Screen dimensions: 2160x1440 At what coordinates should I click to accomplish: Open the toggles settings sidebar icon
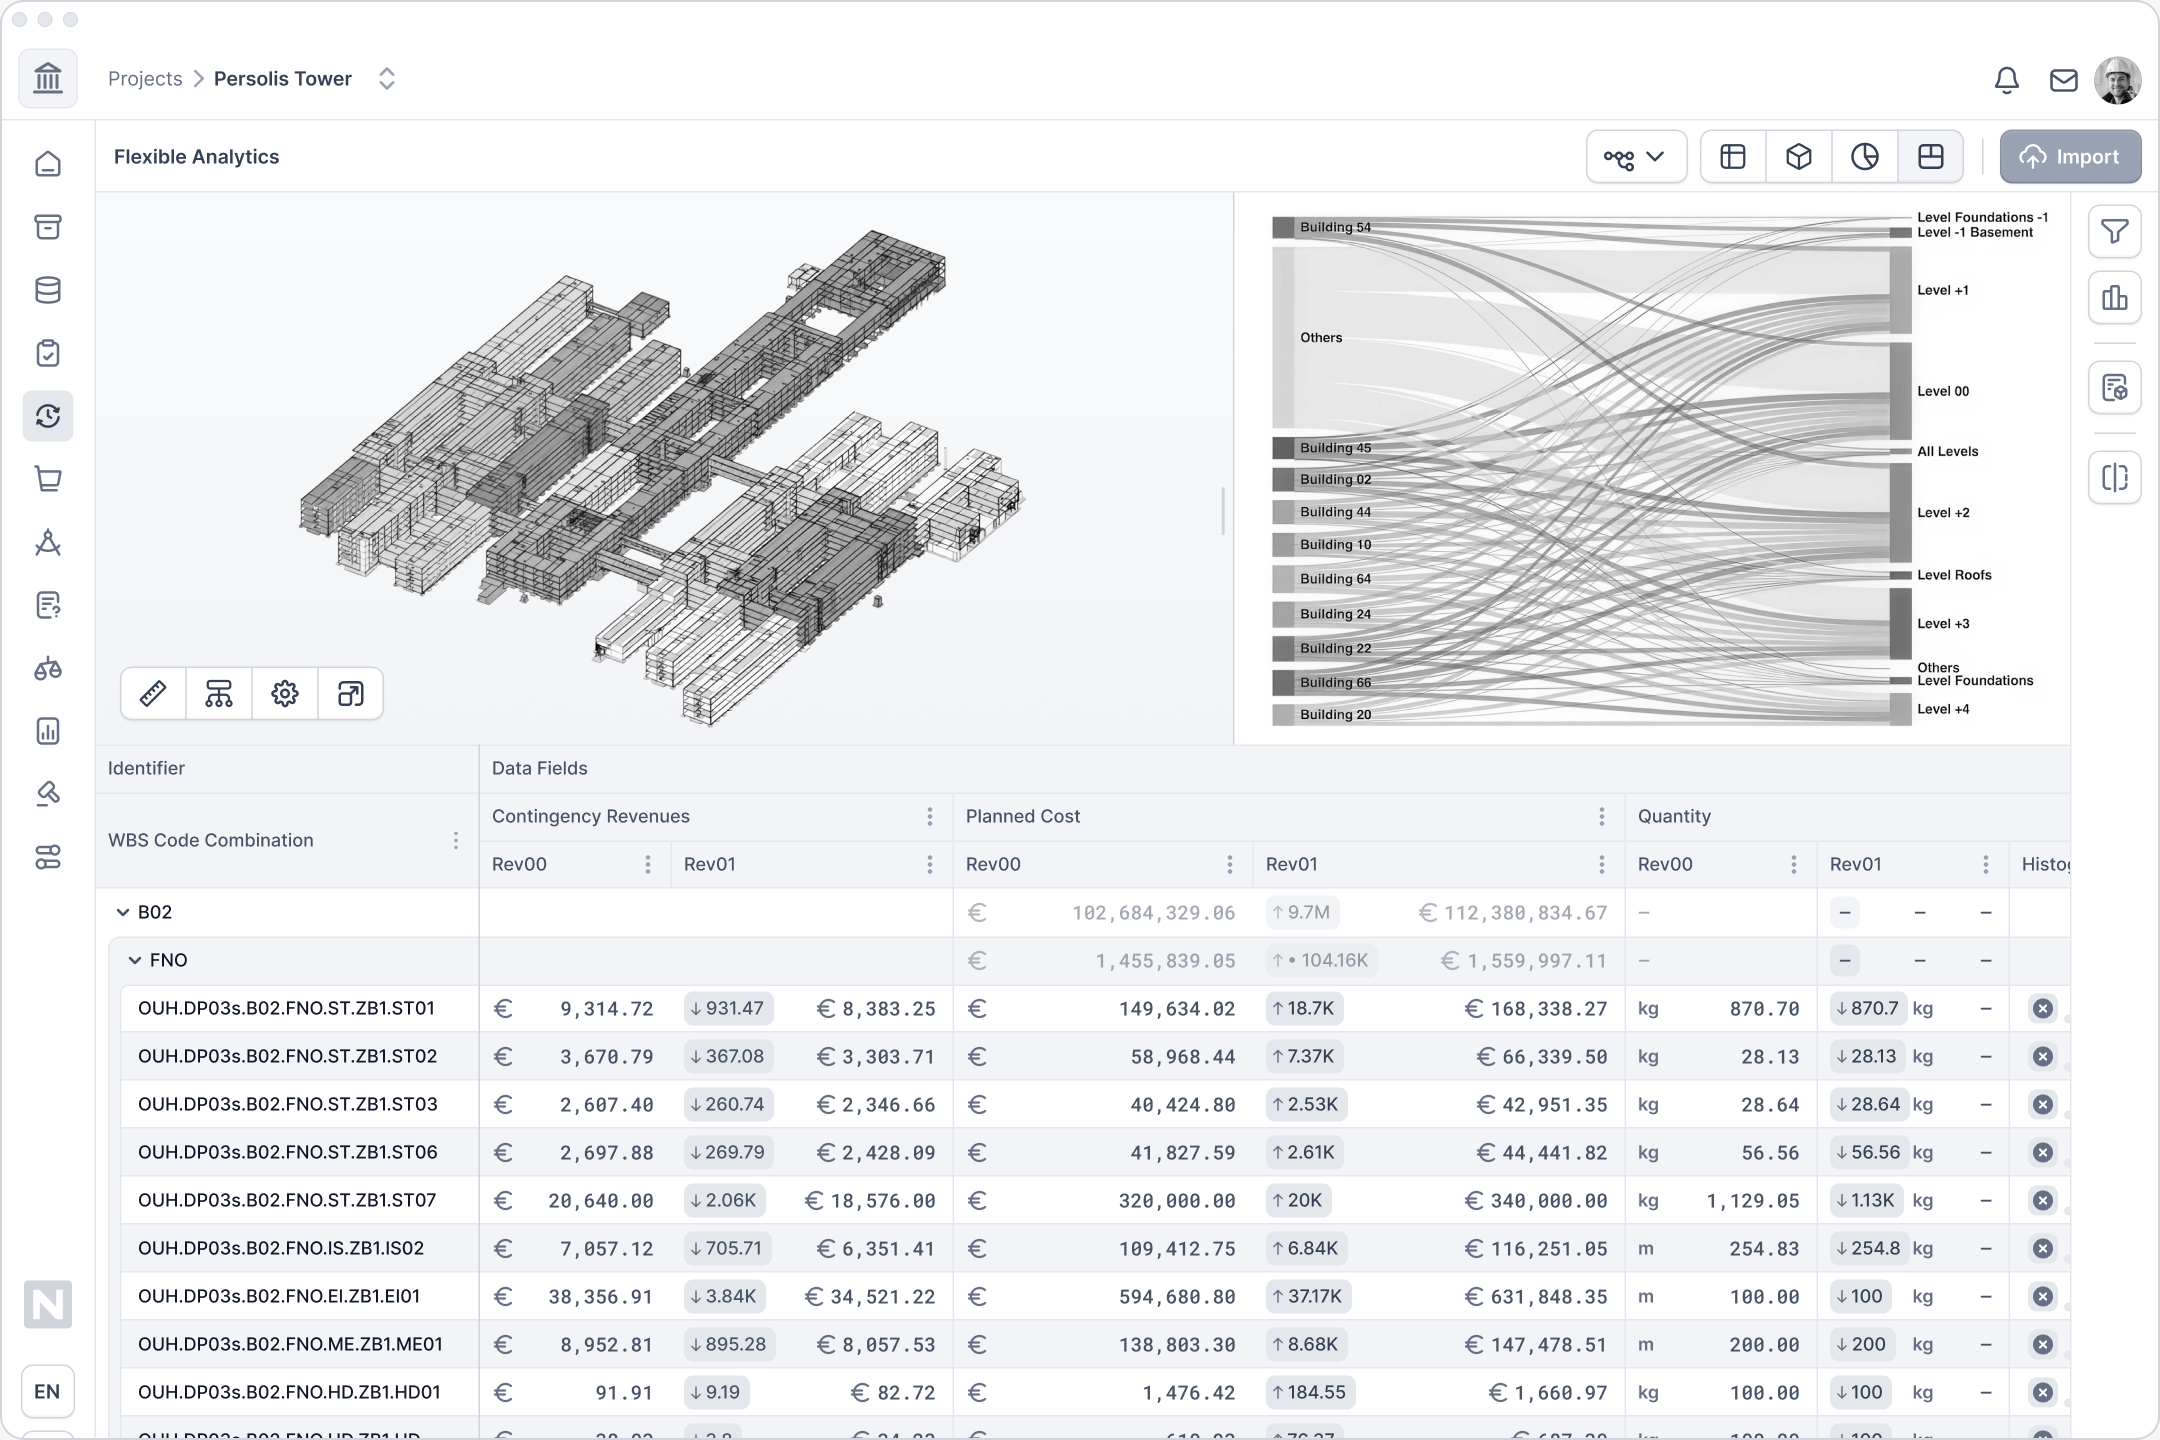coord(48,857)
